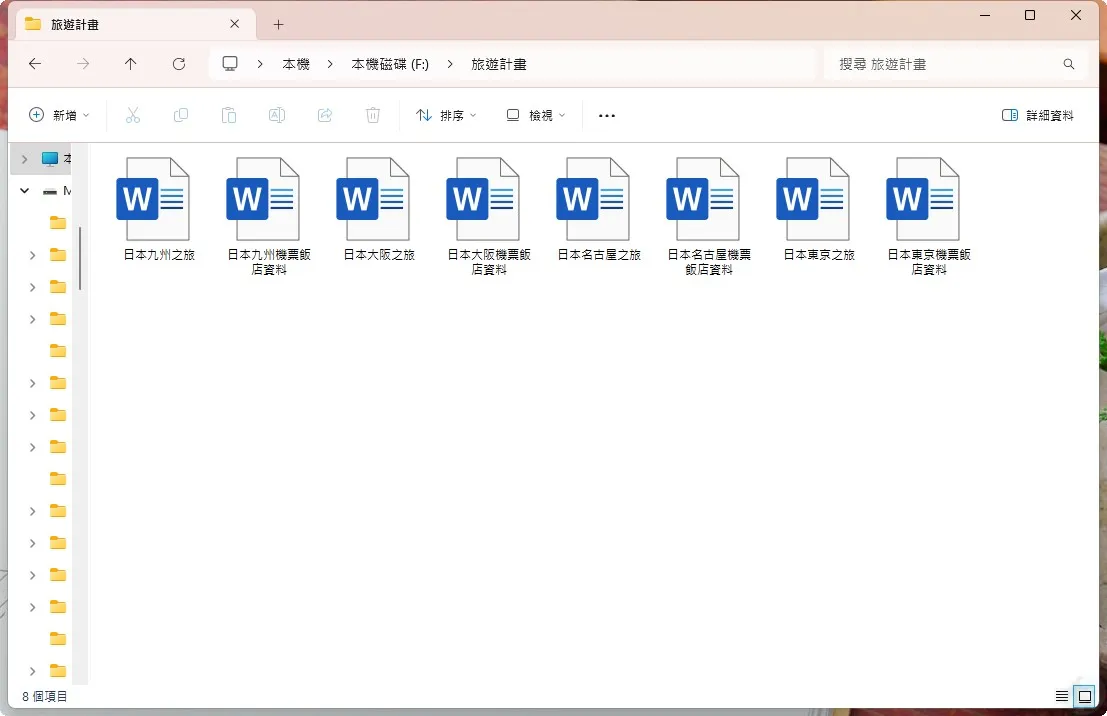1107x716 pixels.
Task: Click the search magnifier icon
Action: pos(1069,64)
